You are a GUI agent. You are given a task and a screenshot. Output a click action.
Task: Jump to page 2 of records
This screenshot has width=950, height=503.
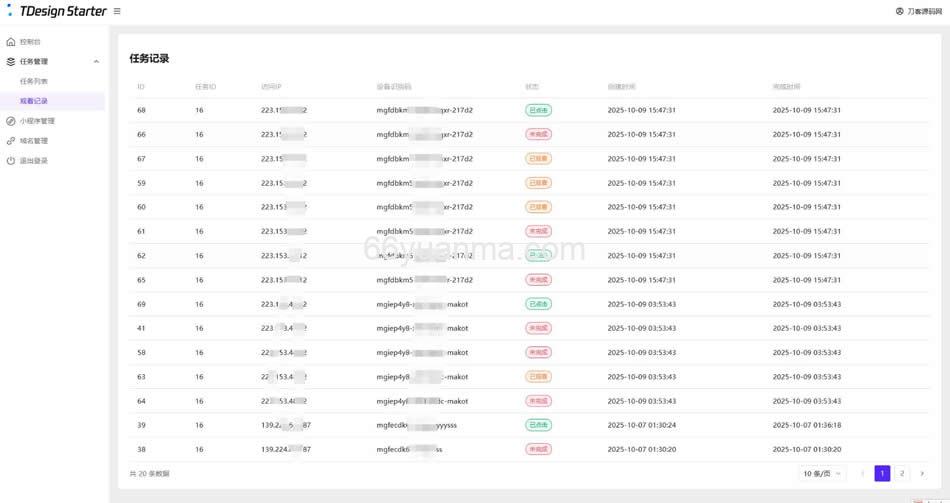coord(902,473)
